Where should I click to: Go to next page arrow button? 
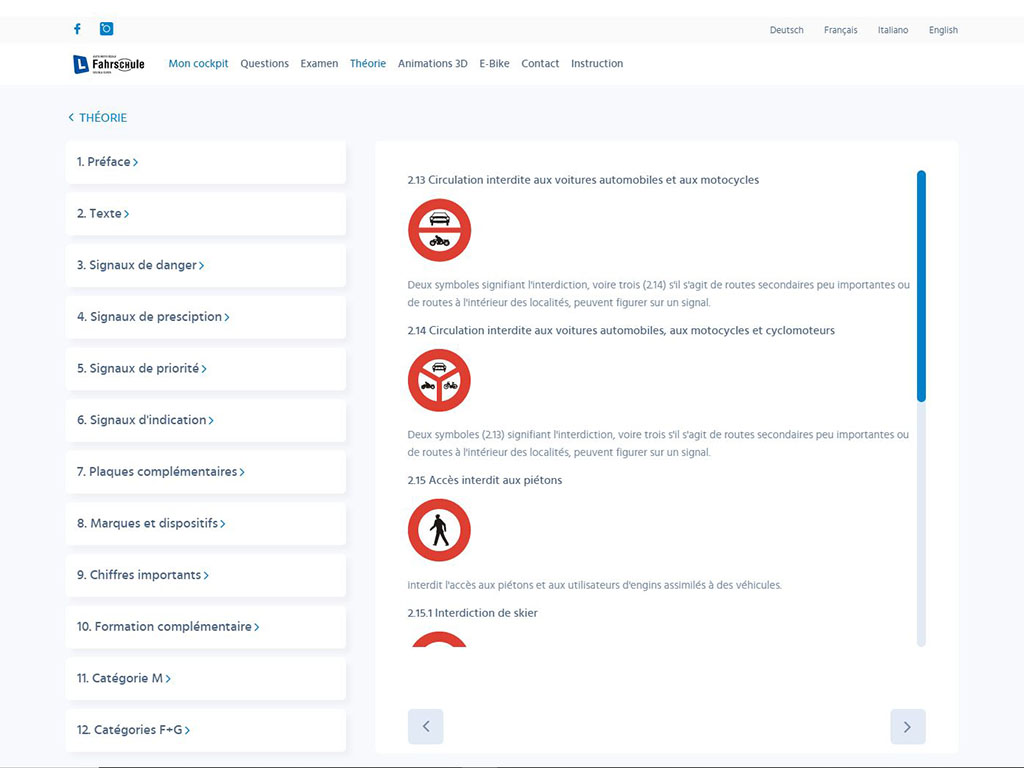907,727
